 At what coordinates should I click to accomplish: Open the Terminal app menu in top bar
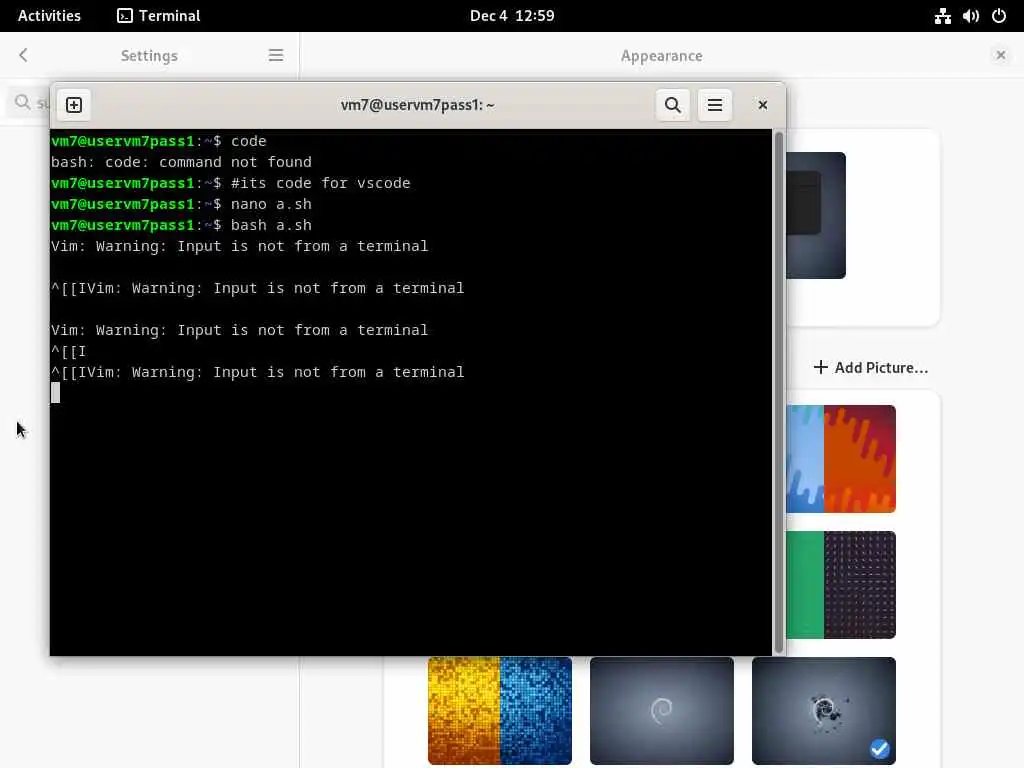tap(159, 16)
